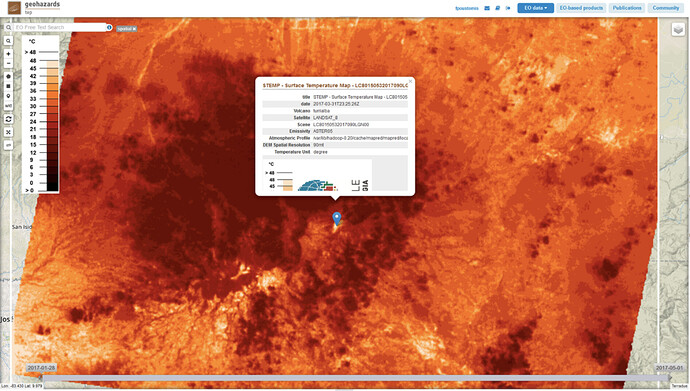Open the user profile link in header
Image resolution: width=690 pixels, height=391 pixels.
coord(466,8)
